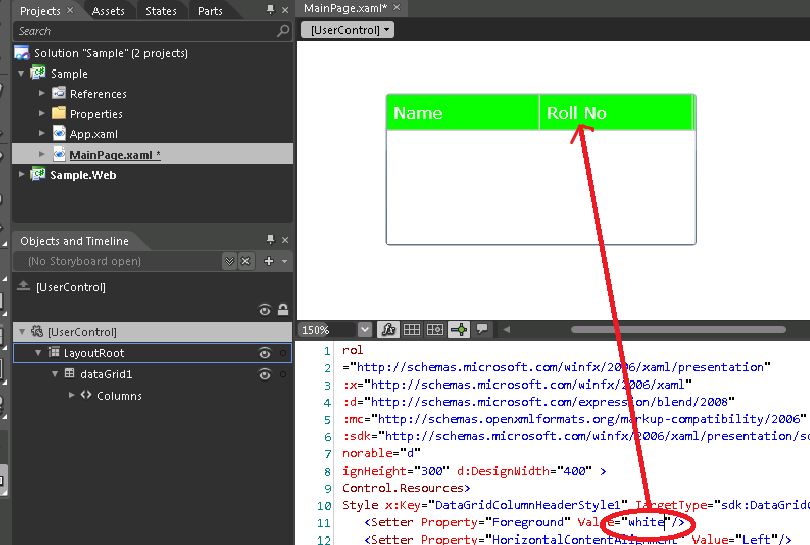Viewport: 810px width, 545px height.
Task: Expand the Properties folder
Action: click(x=42, y=113)
